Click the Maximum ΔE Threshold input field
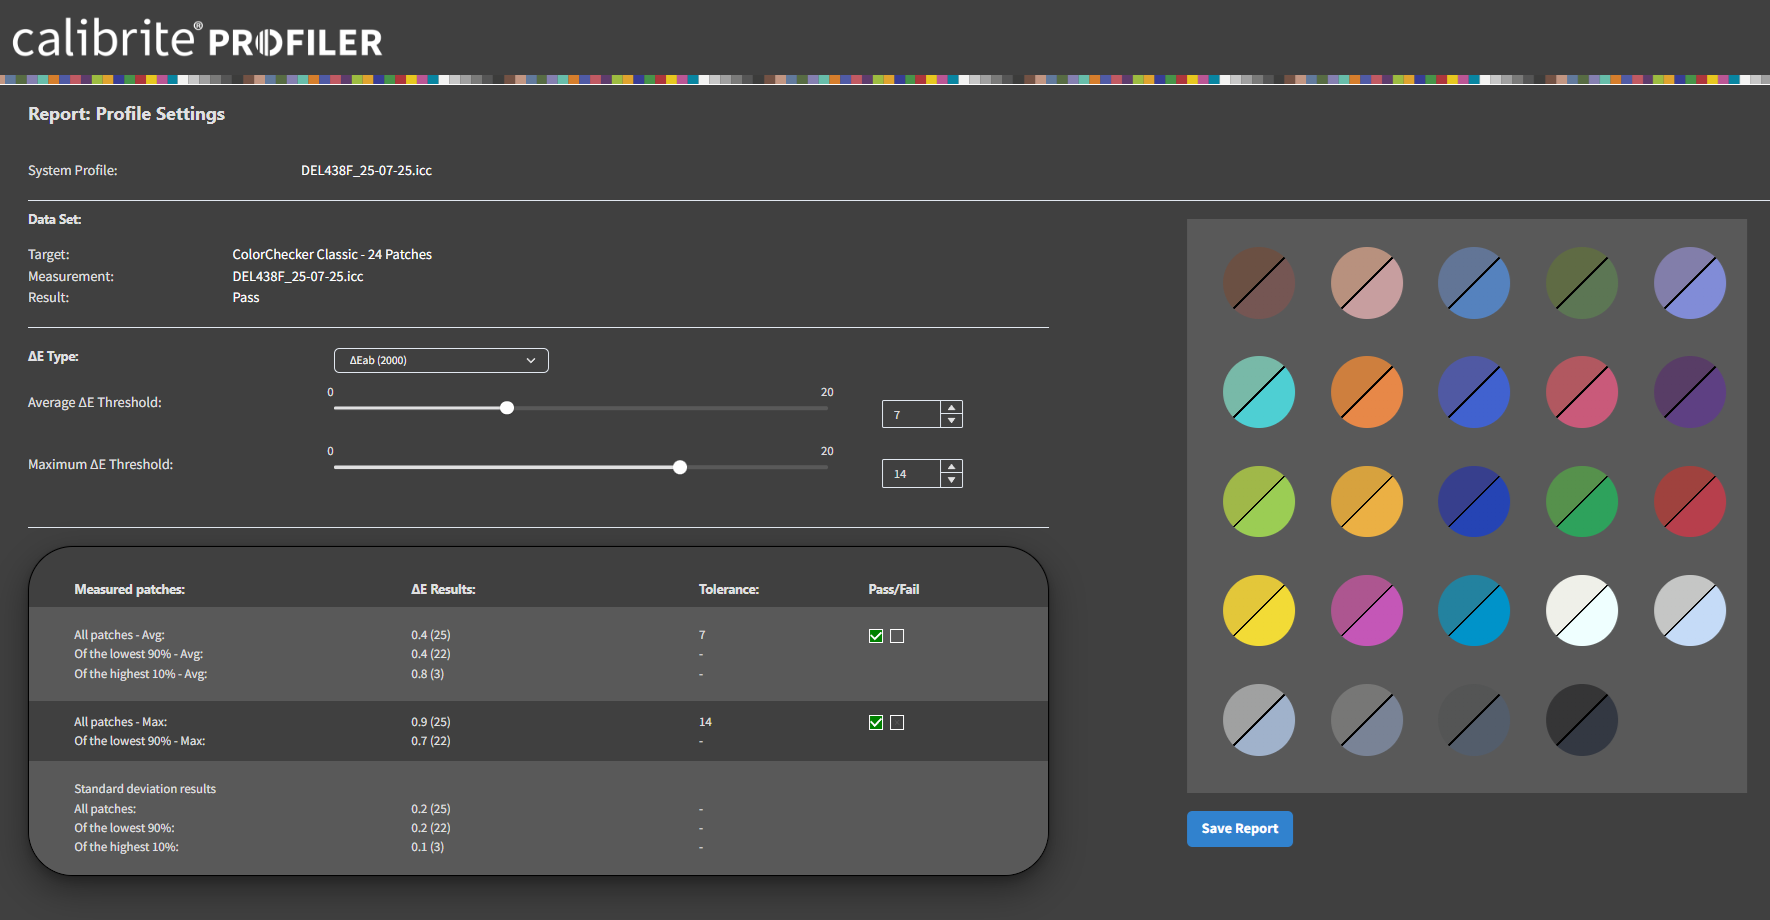This screenshot has height=920, width=1770. tap(911, 473)
